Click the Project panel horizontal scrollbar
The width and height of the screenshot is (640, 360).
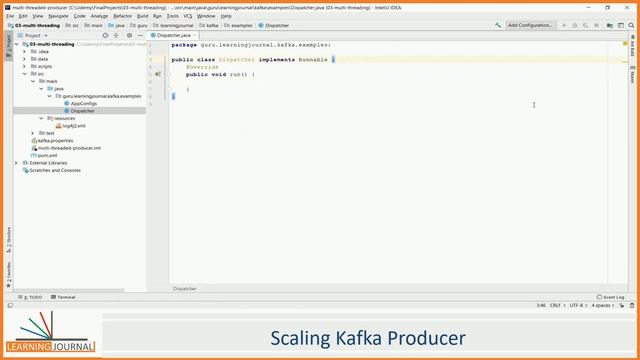pos(69,290)
